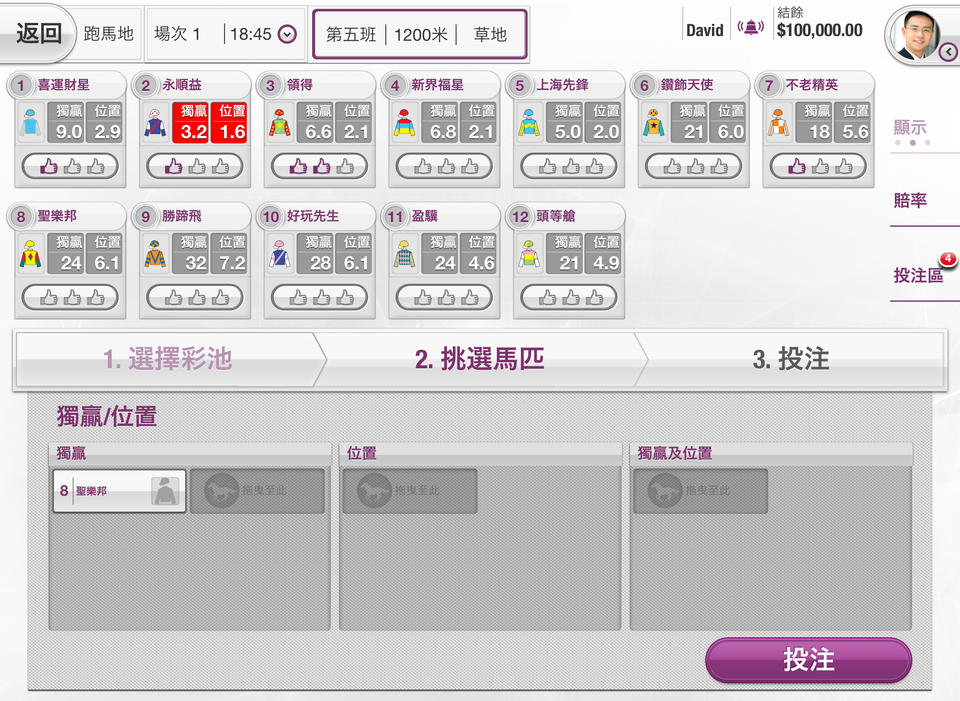This screenshot has width=960, height=701.
Task: Click jockey silk icon for horse 1 喜運財星
Action: coord(30,124)
